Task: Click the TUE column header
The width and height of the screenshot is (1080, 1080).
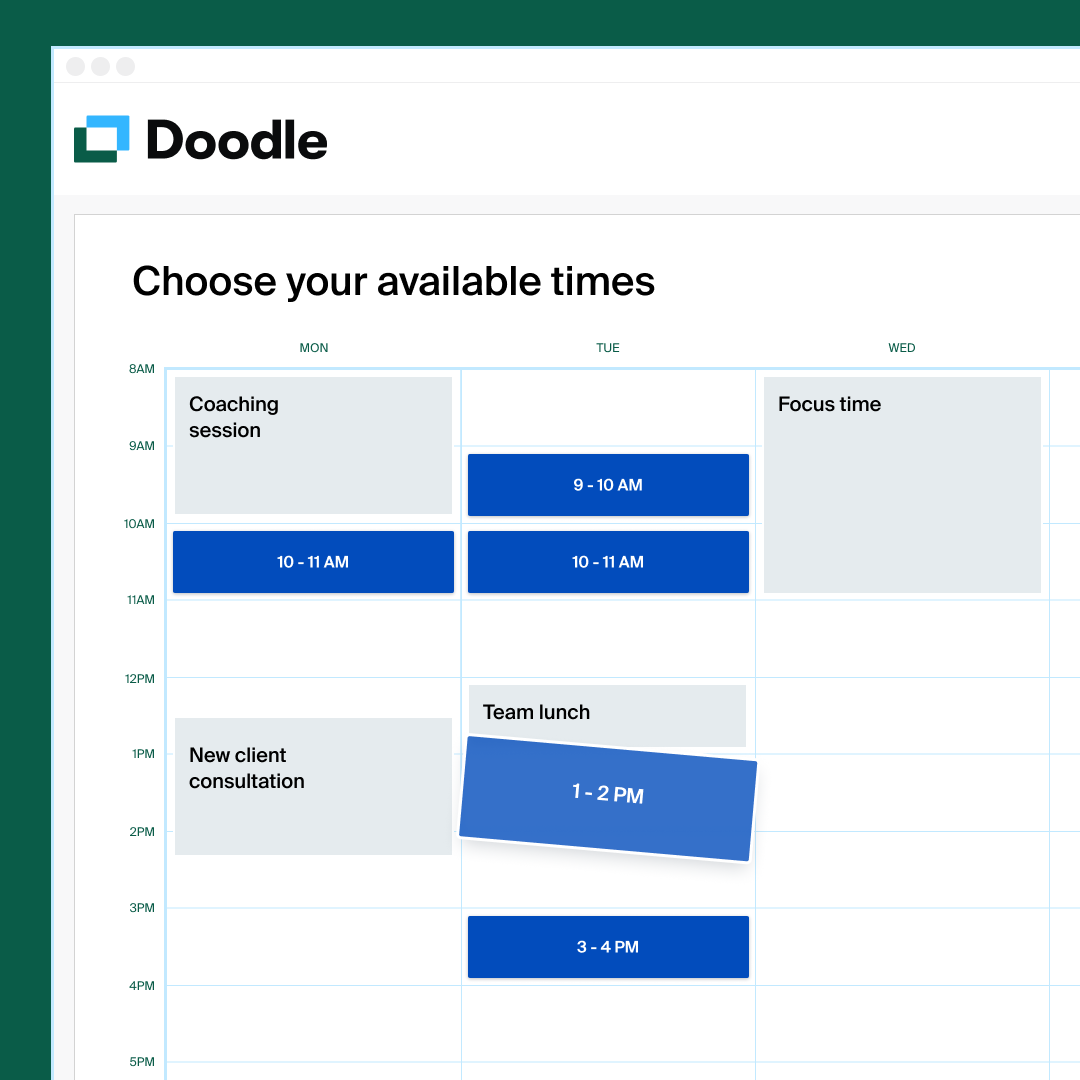Action: pos(608,348)
